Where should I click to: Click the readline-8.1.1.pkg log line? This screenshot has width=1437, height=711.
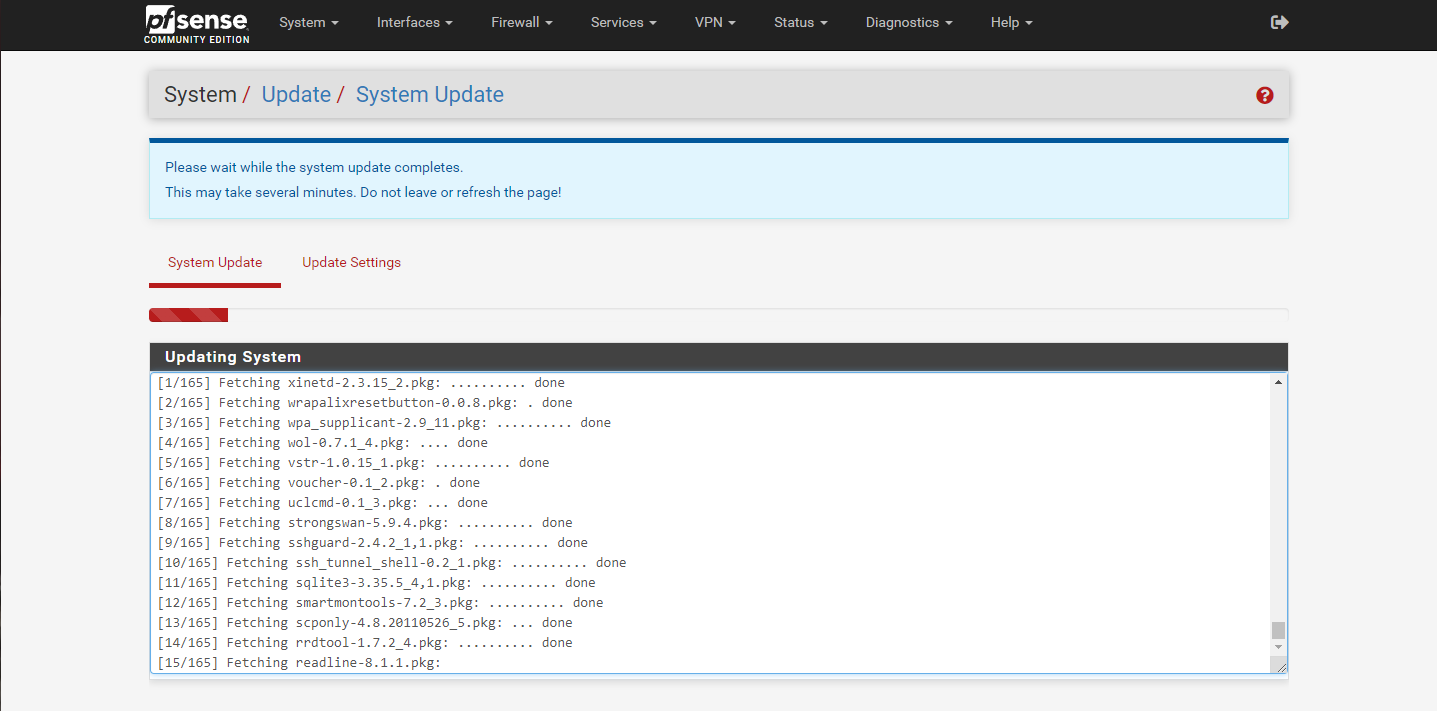299,663
